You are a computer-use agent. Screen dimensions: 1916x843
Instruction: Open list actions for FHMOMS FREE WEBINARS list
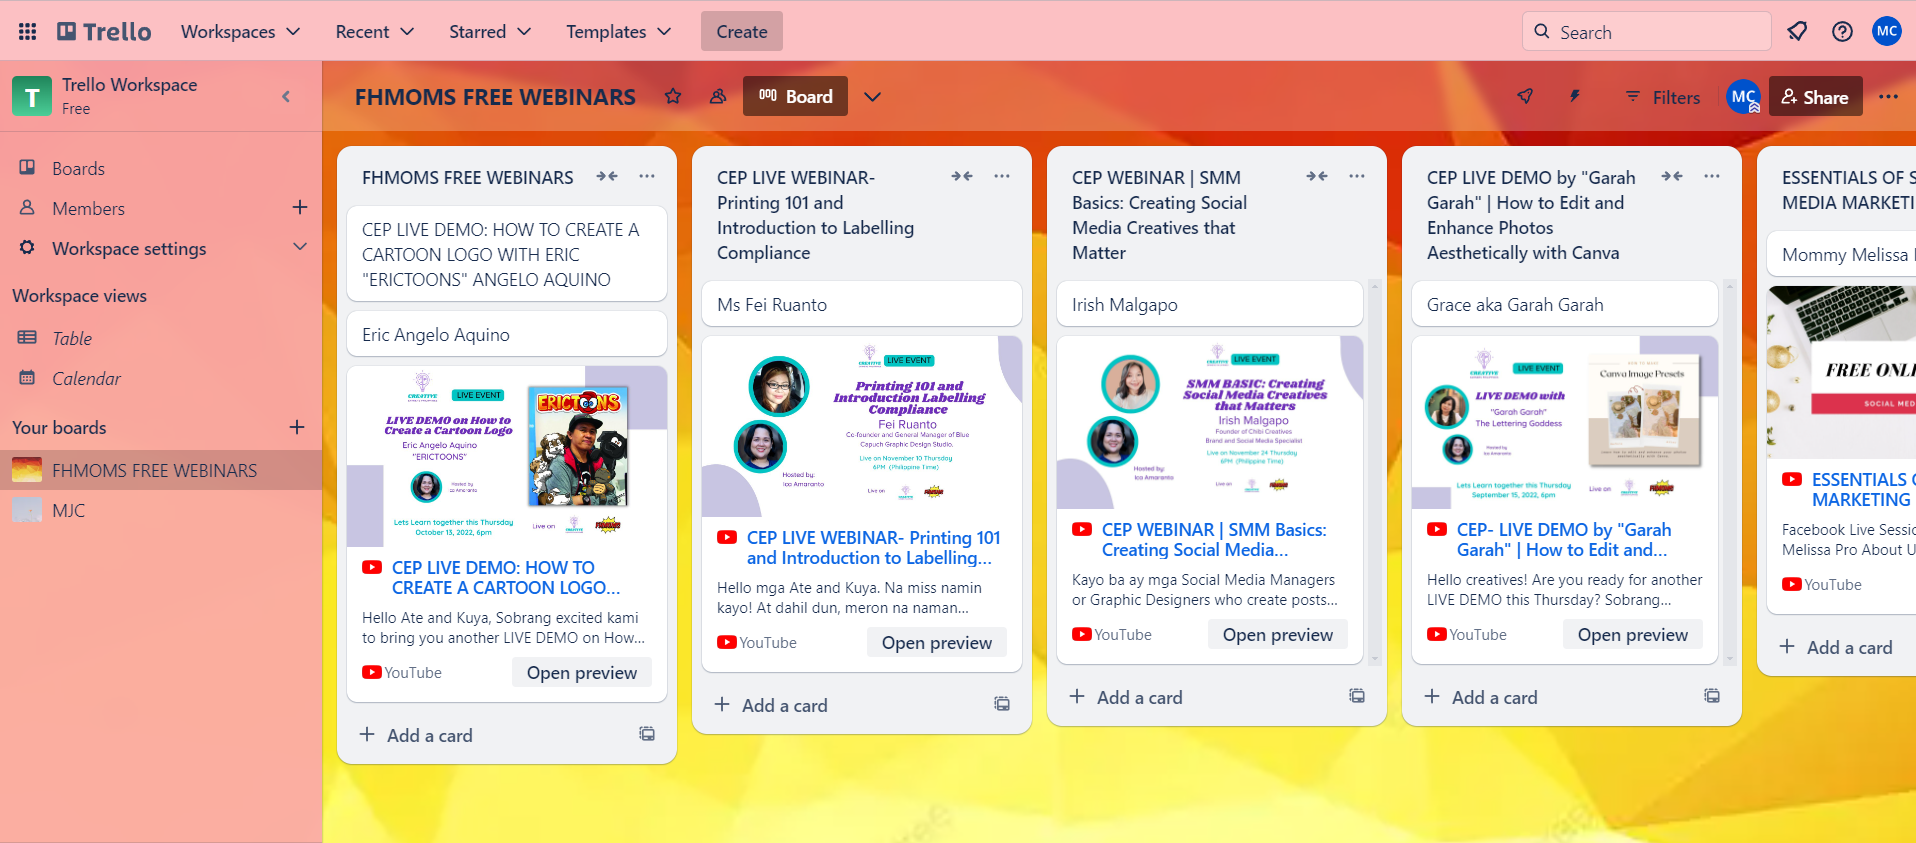tap(647, 176)
